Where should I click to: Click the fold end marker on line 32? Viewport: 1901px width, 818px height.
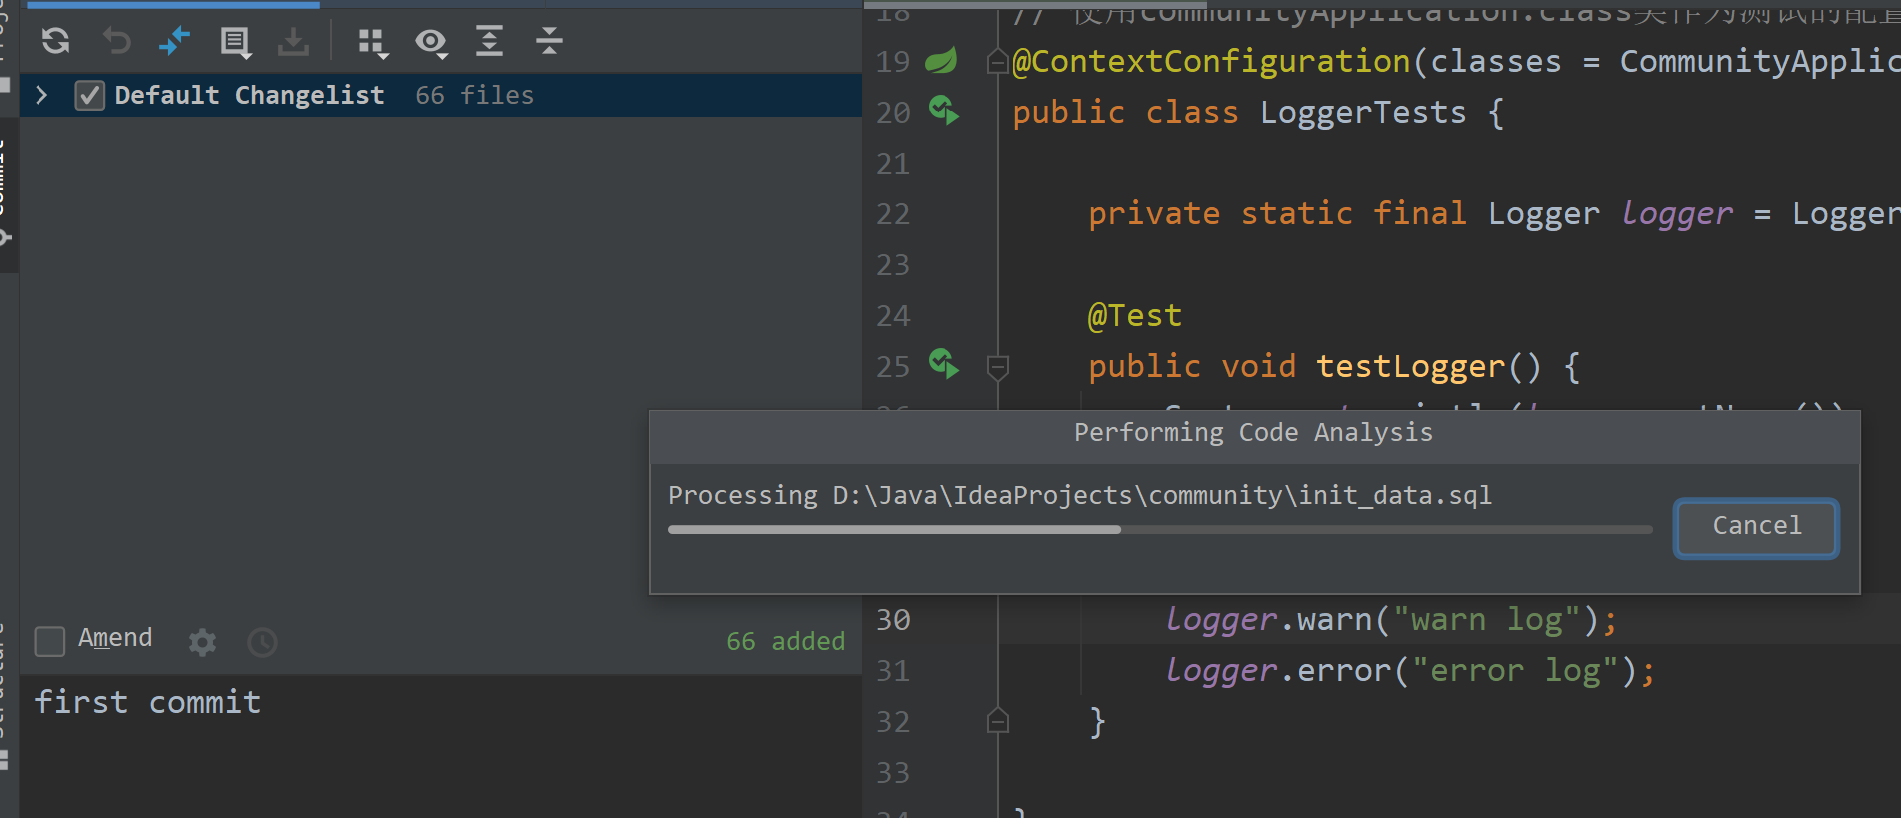tap(997, 721)
